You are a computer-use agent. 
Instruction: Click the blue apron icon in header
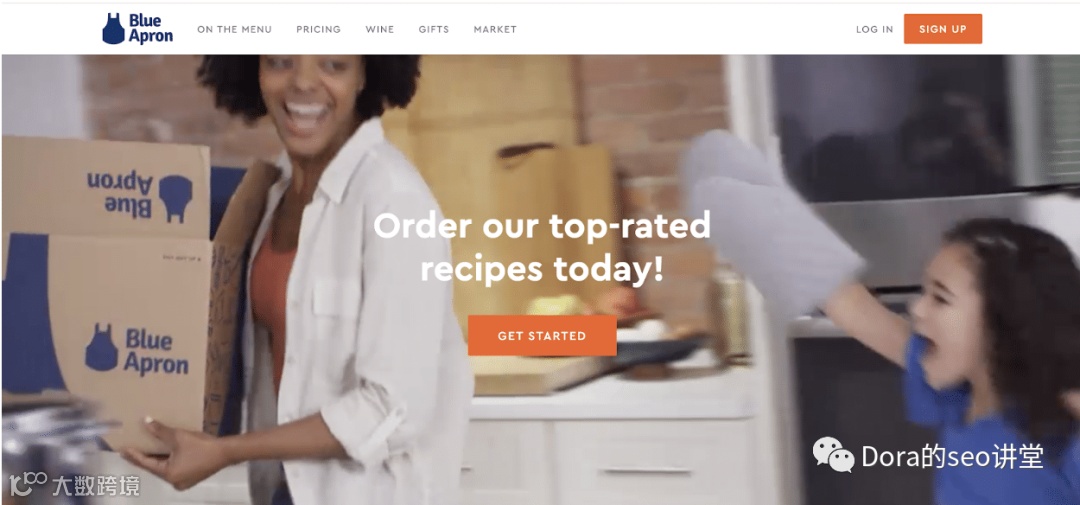coord(114,29)
